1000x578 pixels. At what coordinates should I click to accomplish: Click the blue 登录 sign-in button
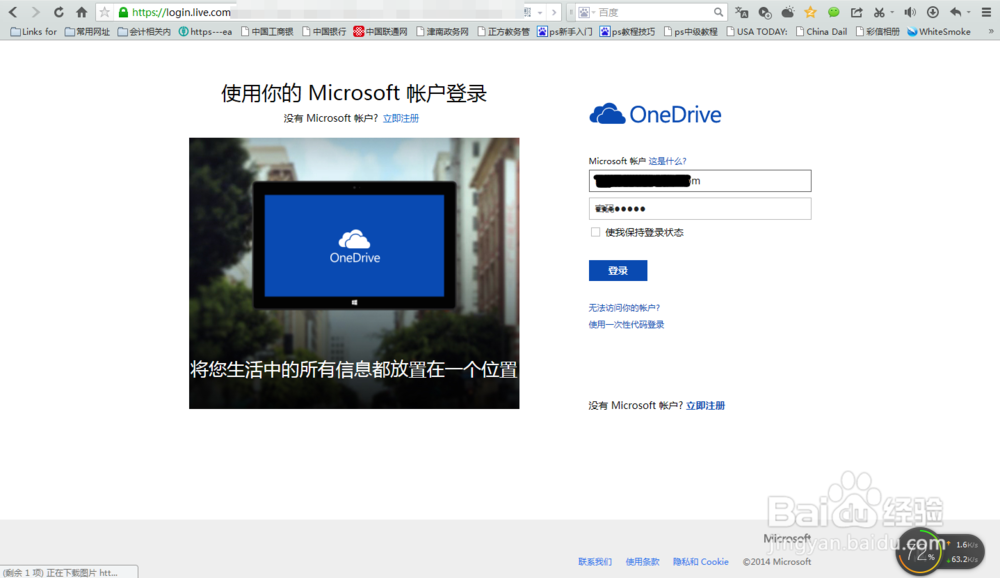coord(617,270)
